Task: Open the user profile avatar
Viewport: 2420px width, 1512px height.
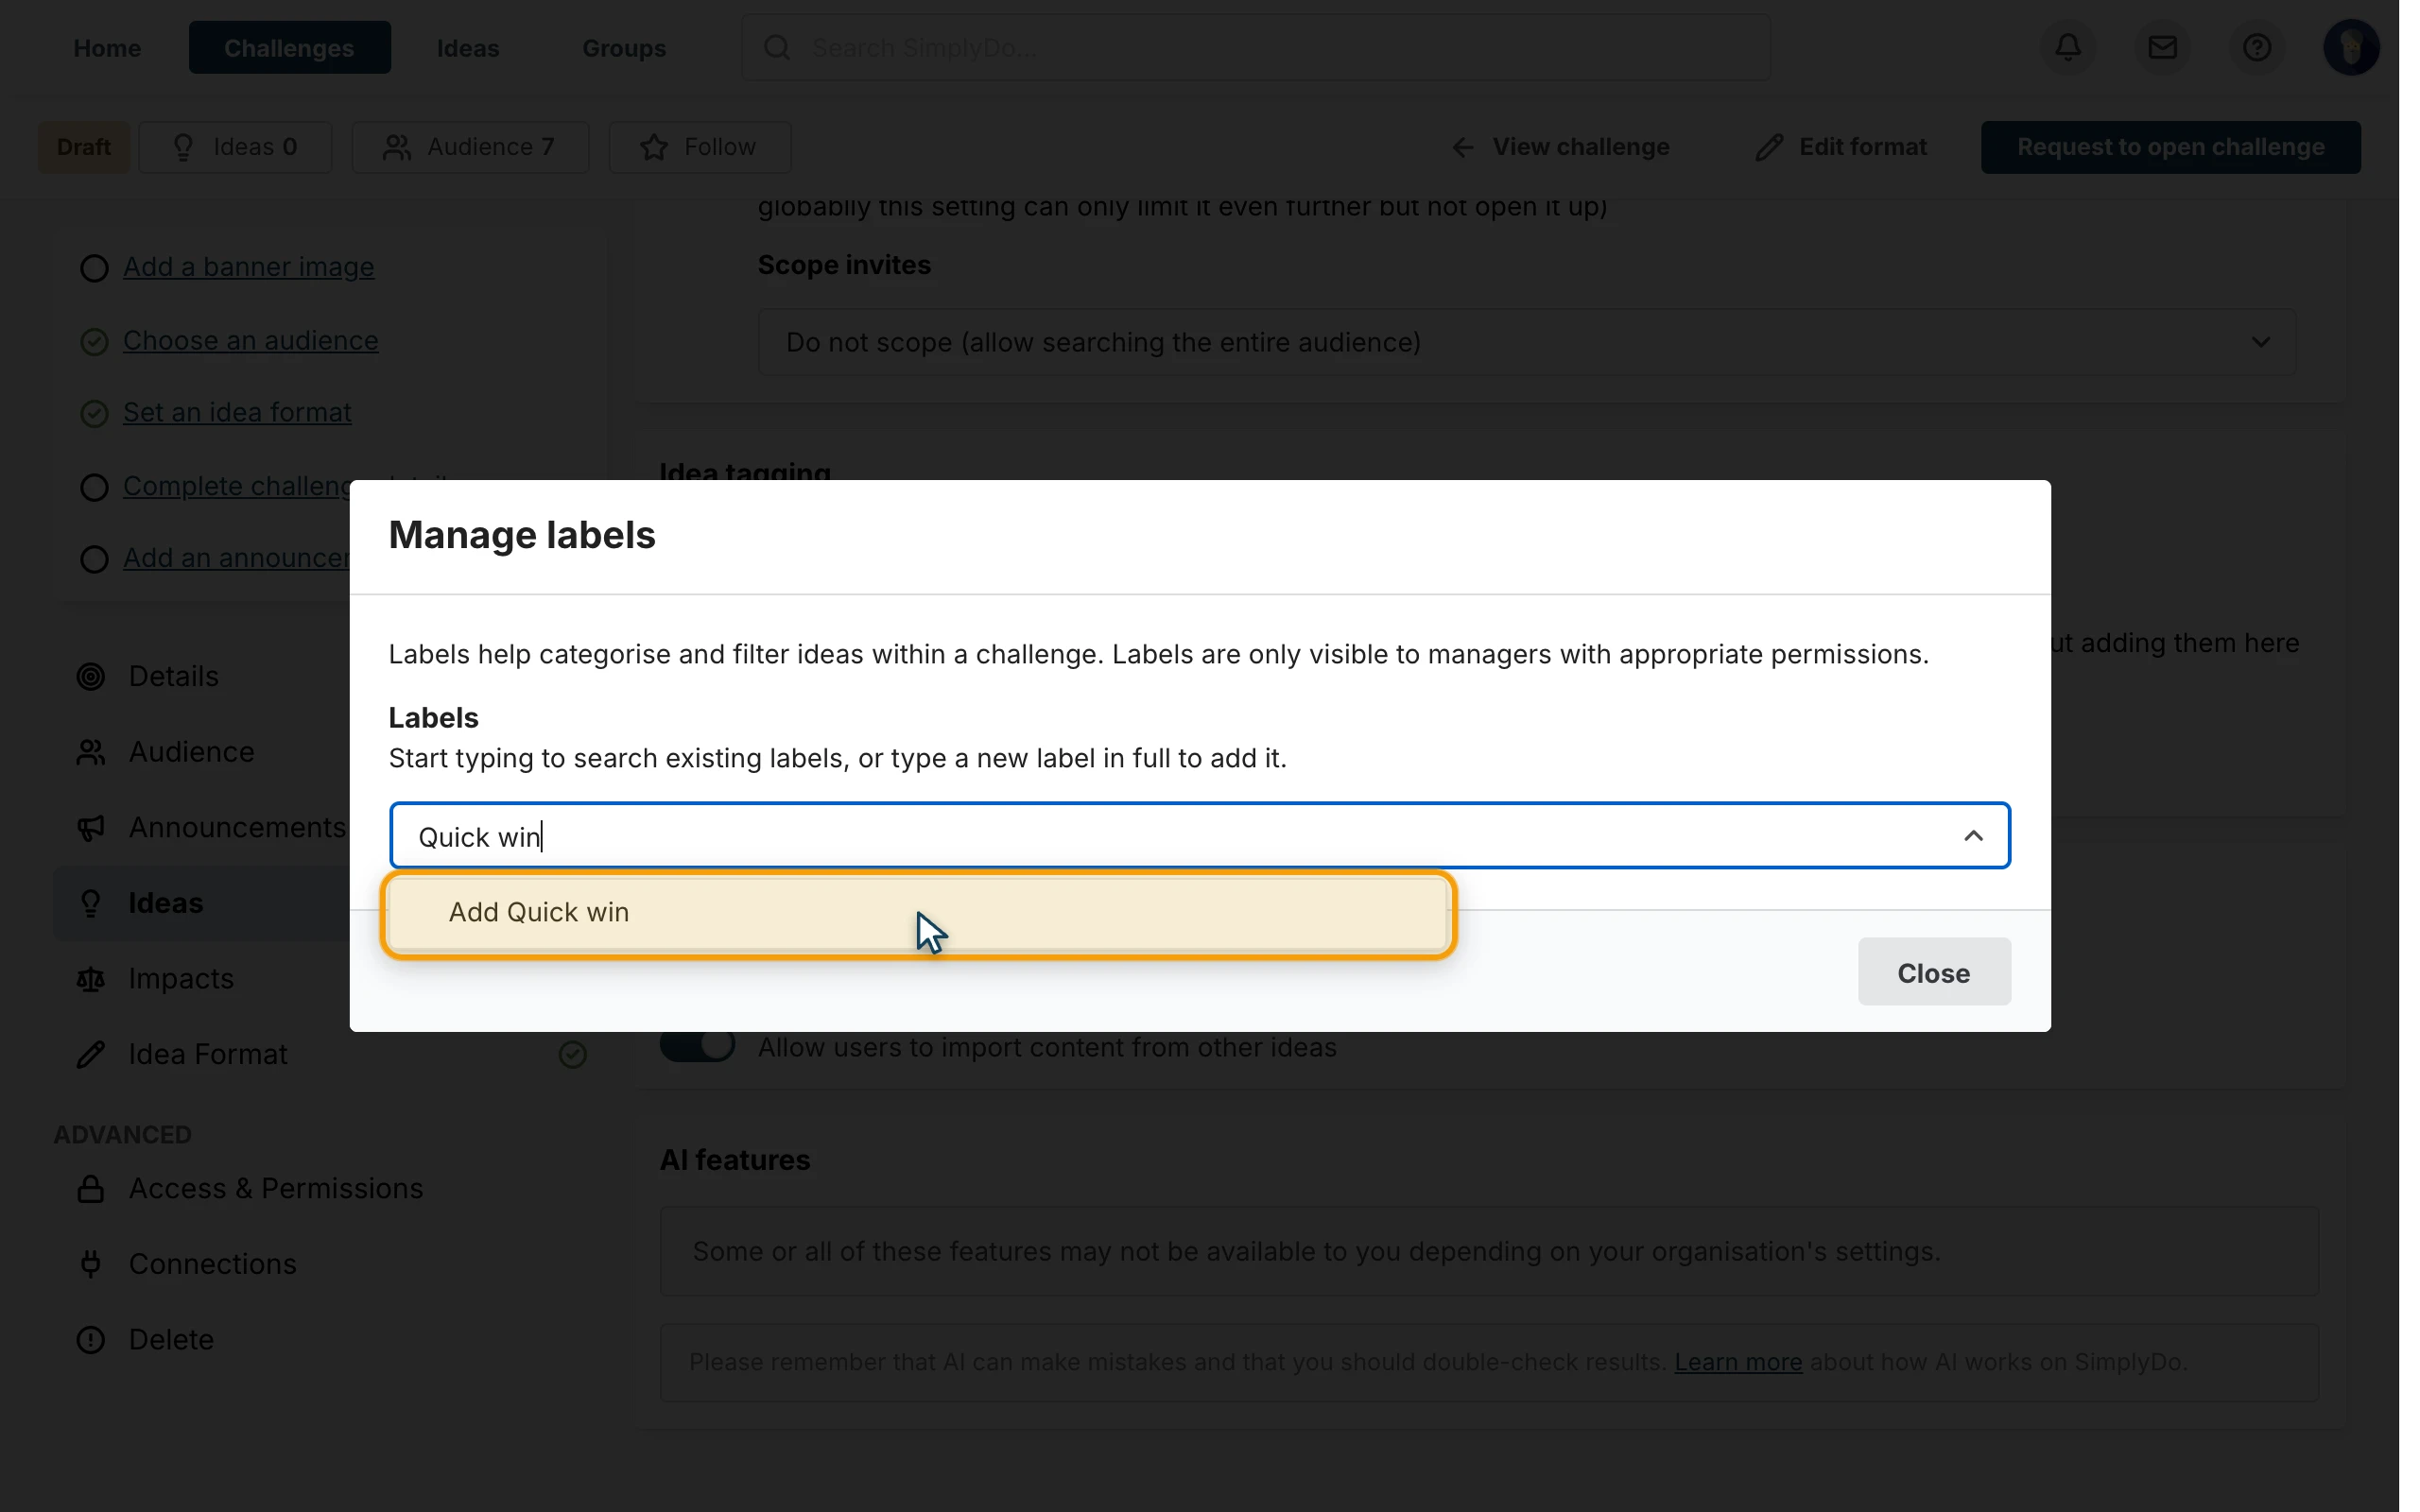Action: tap(2351, 47)
